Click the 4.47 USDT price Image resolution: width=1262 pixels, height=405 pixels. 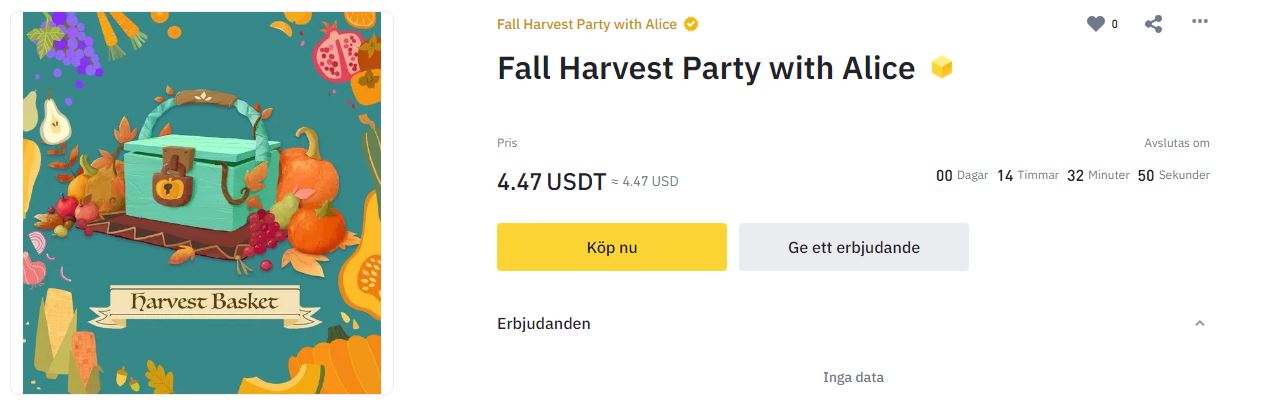[551, 181]
